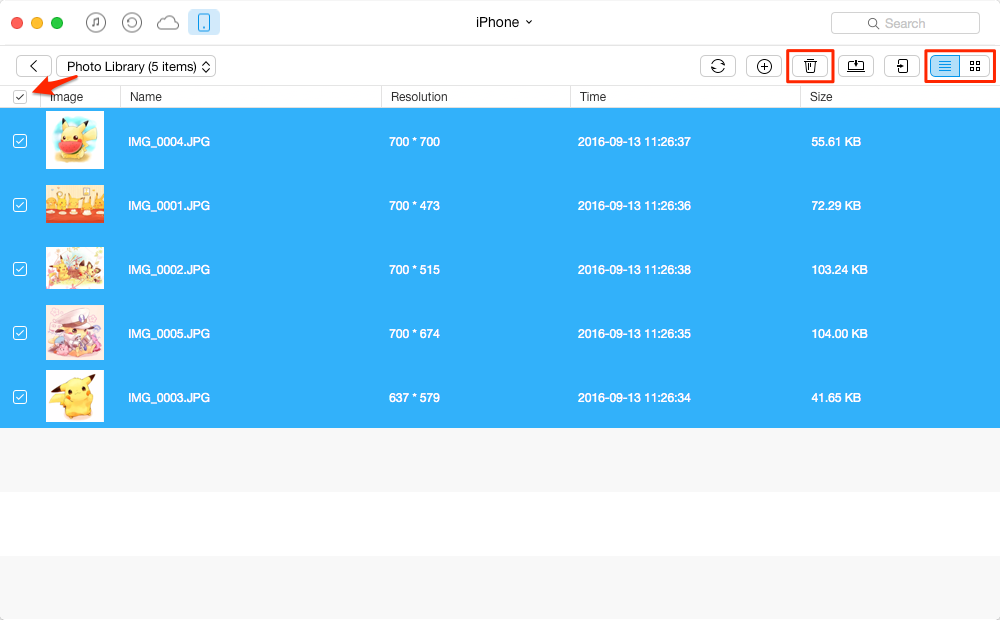Go back with the left chevron button
The height and width of the screenshot is (620, 1000).
tap(34, 66)
